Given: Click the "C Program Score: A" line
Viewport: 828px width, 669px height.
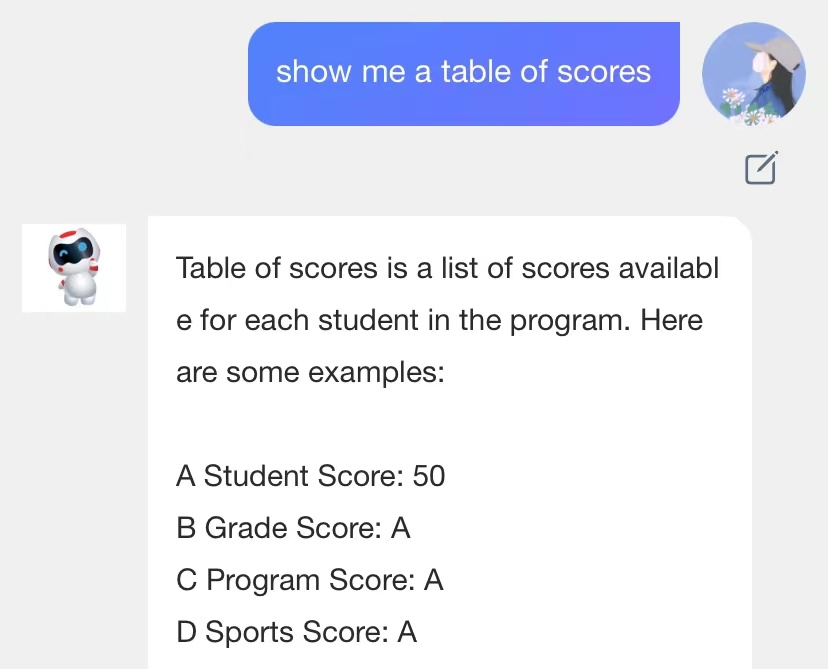Looking at the screenshot, I should click(x=309, y=580).
